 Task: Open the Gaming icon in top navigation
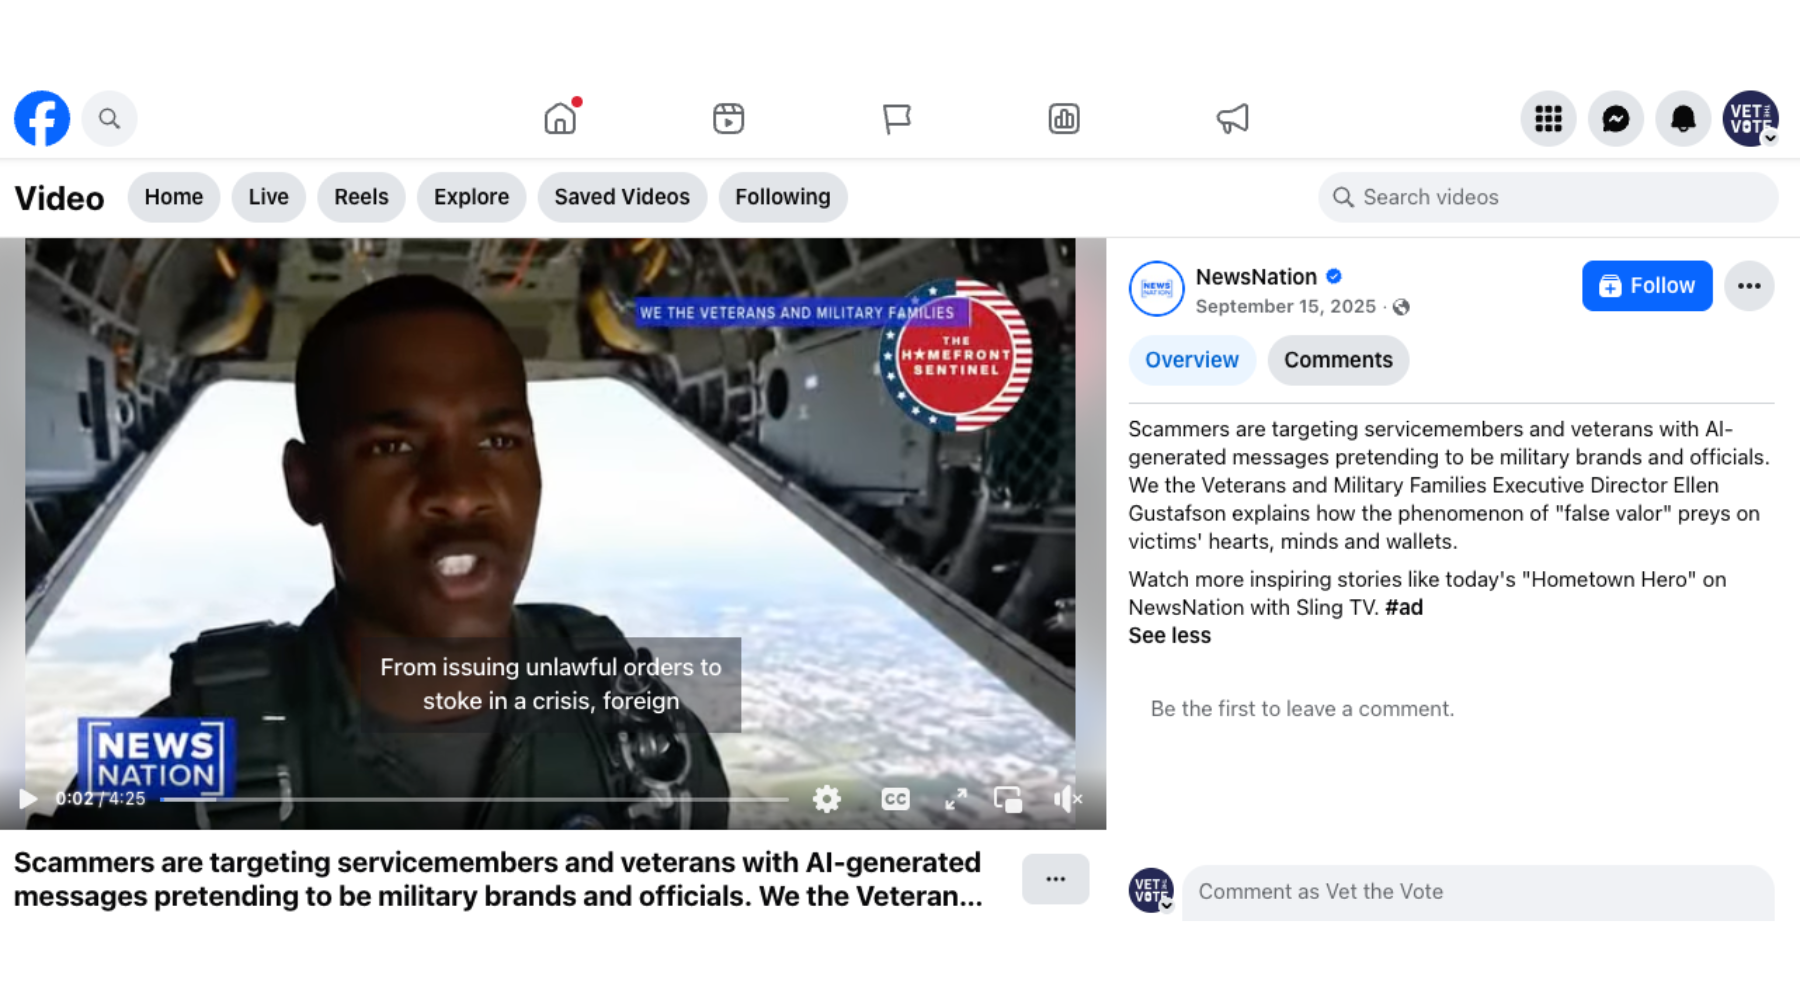1064,118
